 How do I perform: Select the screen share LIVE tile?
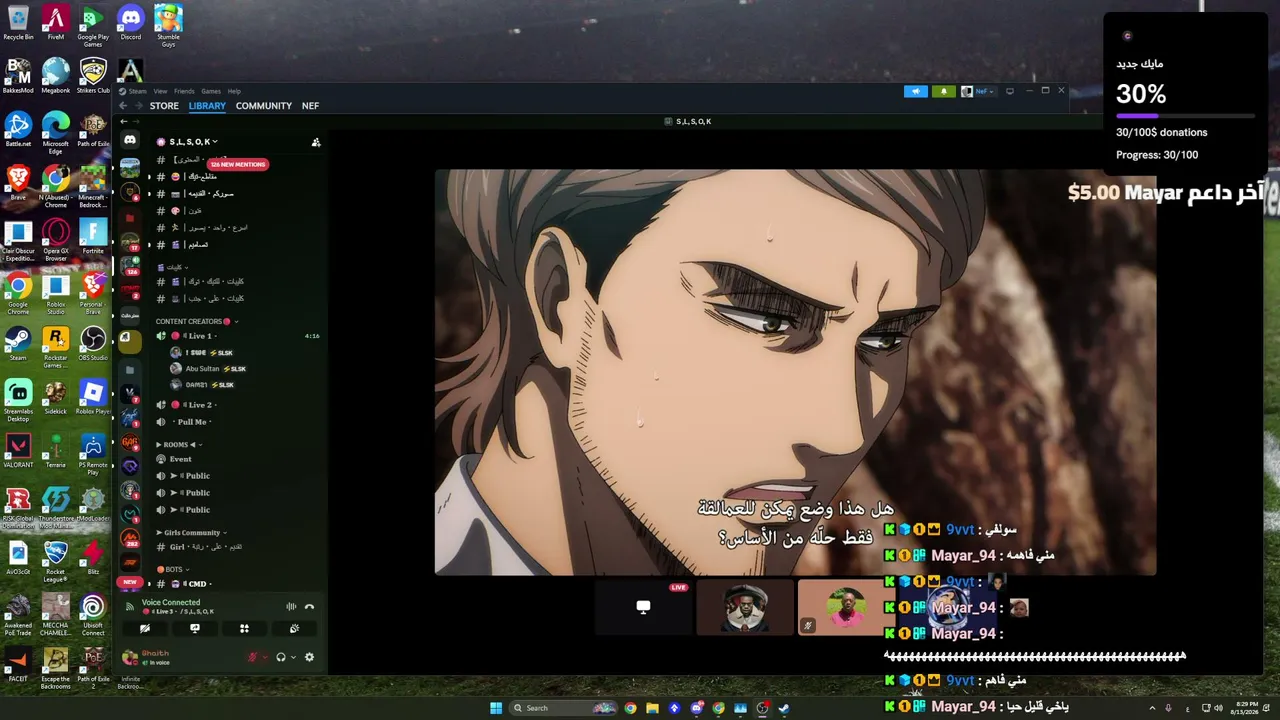point(643,607)
